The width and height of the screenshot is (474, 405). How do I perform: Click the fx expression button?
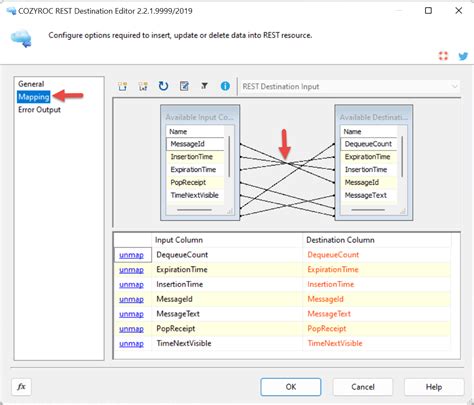click(21, 387)
